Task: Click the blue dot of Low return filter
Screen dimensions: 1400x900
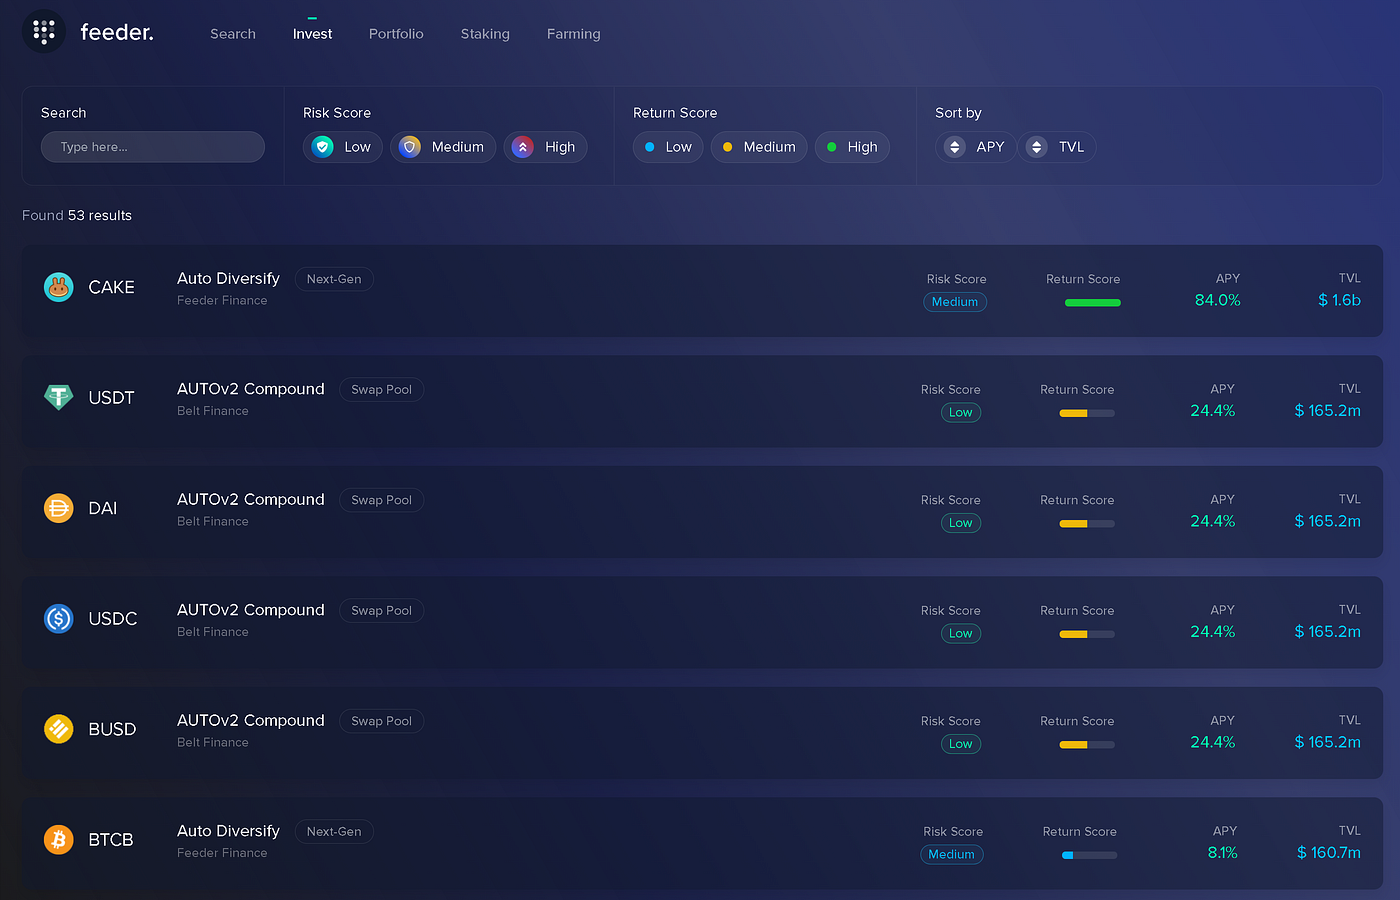Action: [x=650, y=147]
